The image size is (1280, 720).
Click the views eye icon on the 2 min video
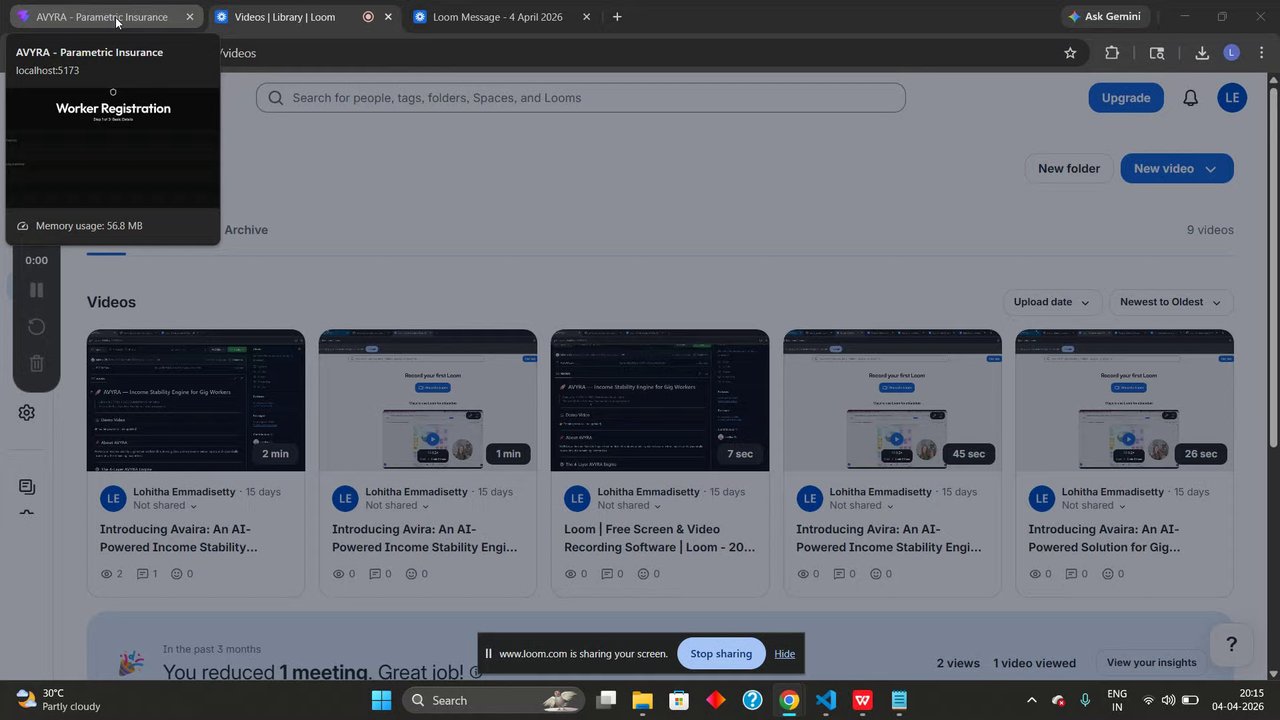point(107,574)
